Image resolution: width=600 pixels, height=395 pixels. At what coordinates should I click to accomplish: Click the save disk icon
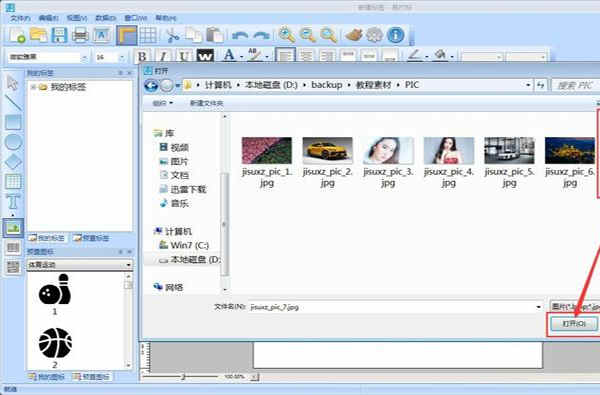(59, 35)
